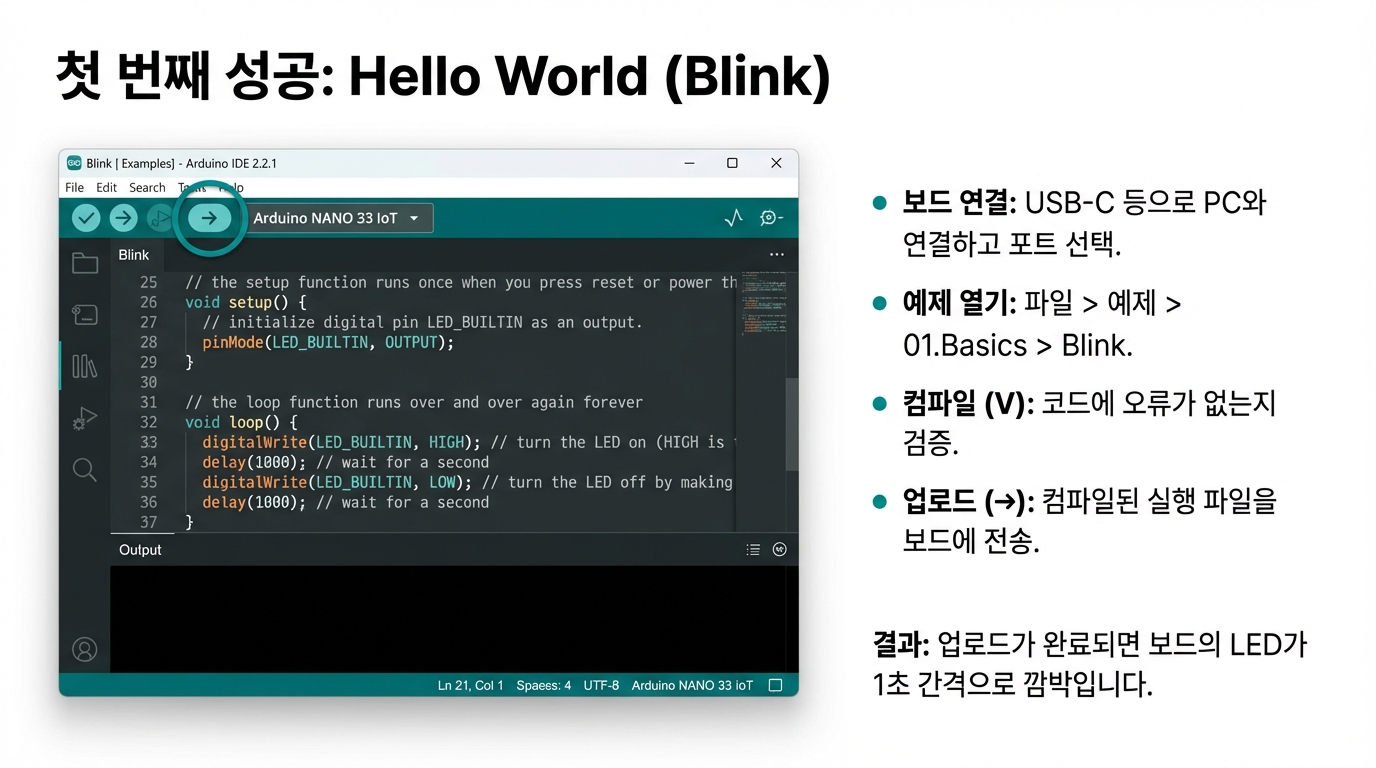Click the '// the setup function runs once' comment
The width and height of the screenshot is (1376, 768).
461,282
